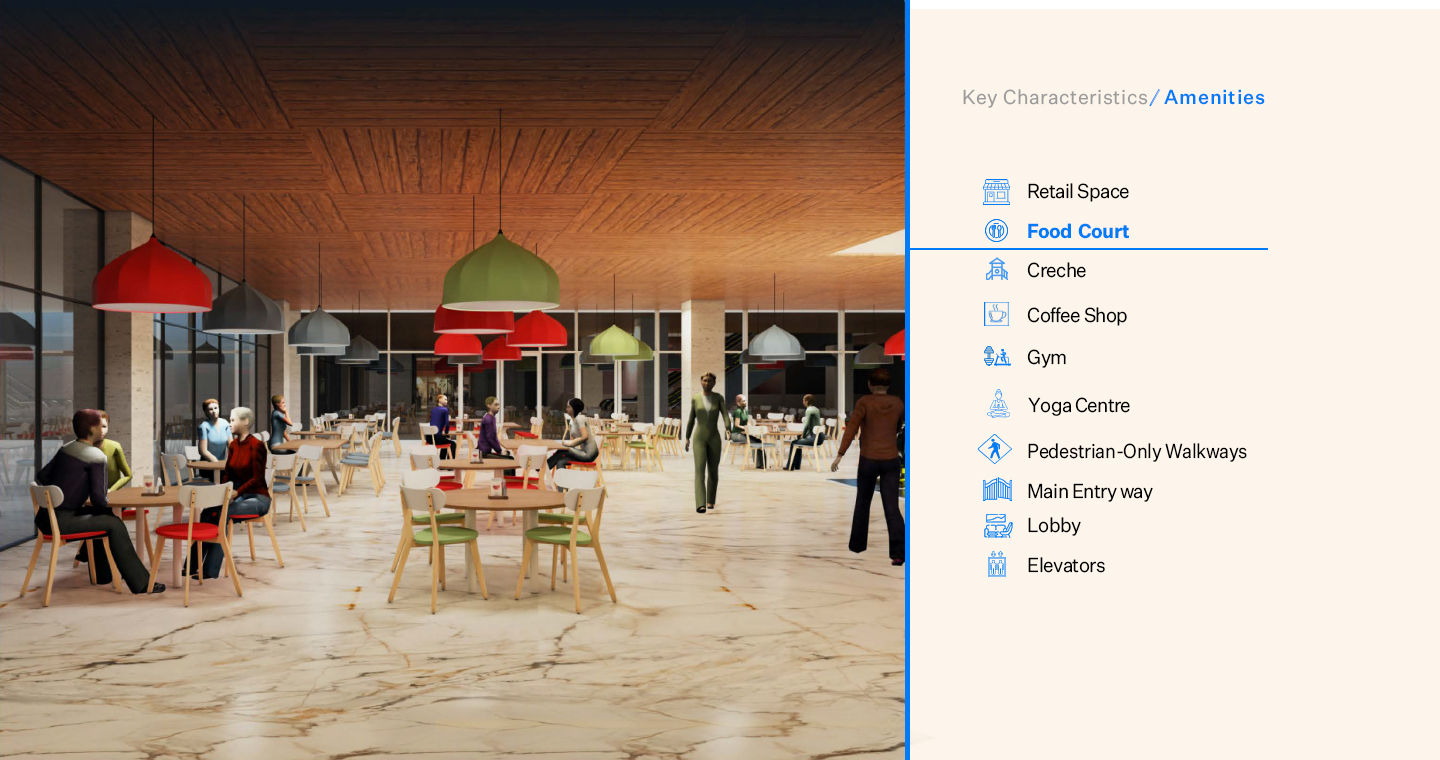Image resolution: width=1440 pixels, height=760 pixels.
Task: Show the Coffee Shop amenity
Action: 1077,315
